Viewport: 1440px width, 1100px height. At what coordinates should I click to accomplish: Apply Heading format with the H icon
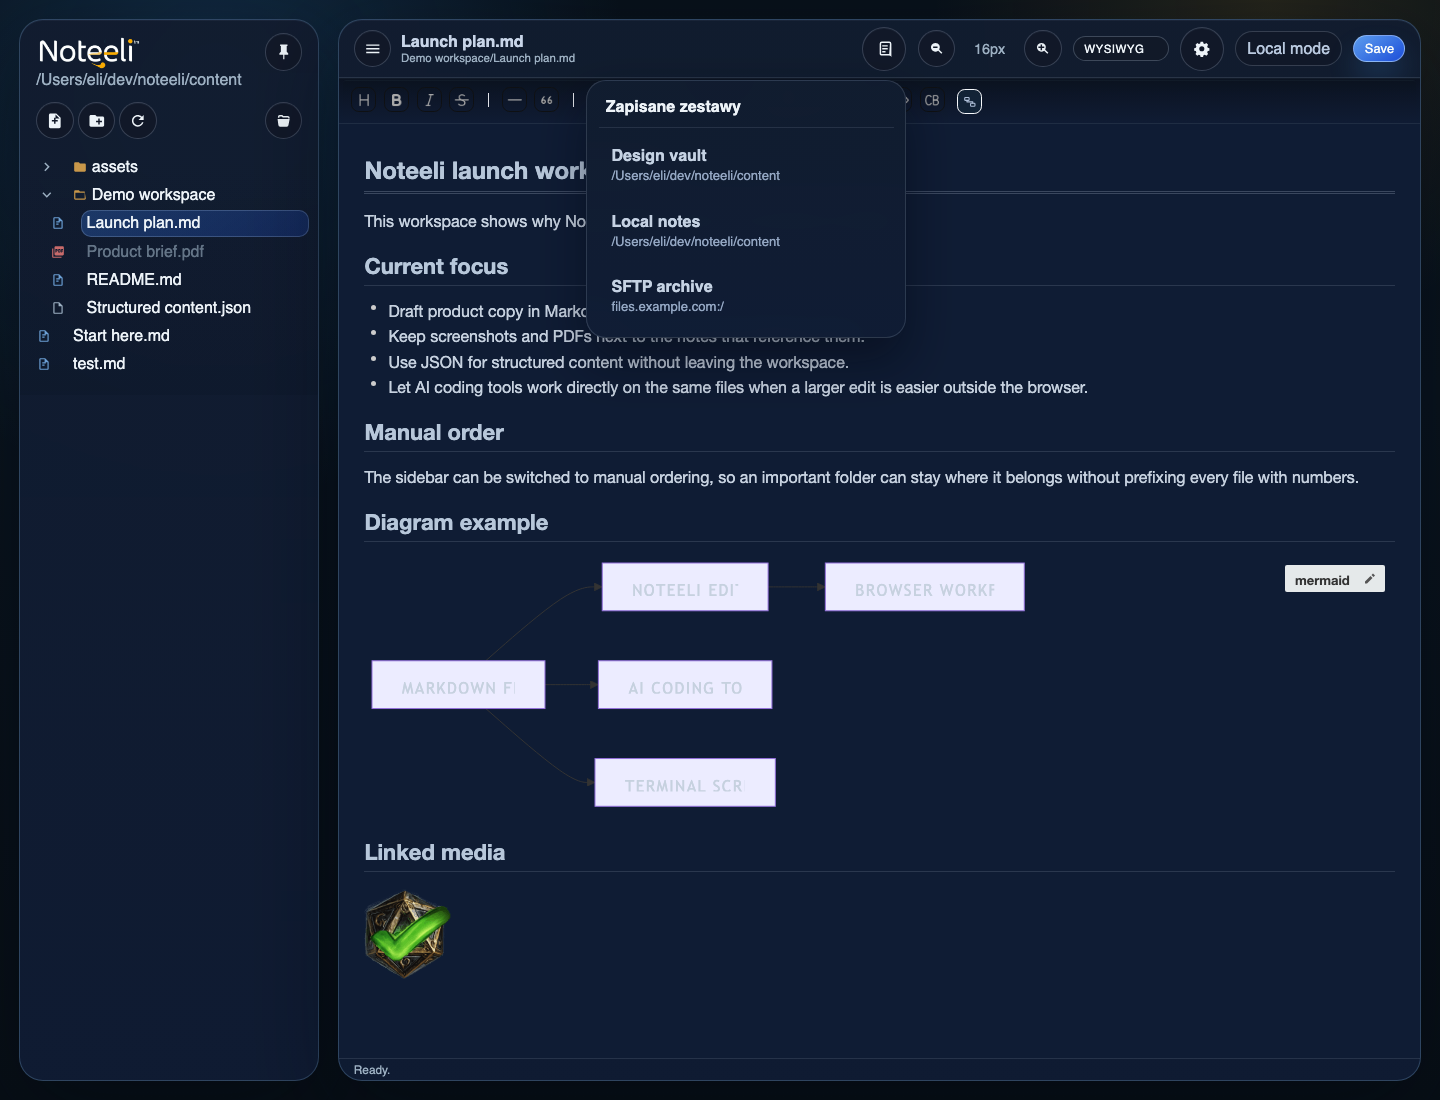tap(364, 100)
